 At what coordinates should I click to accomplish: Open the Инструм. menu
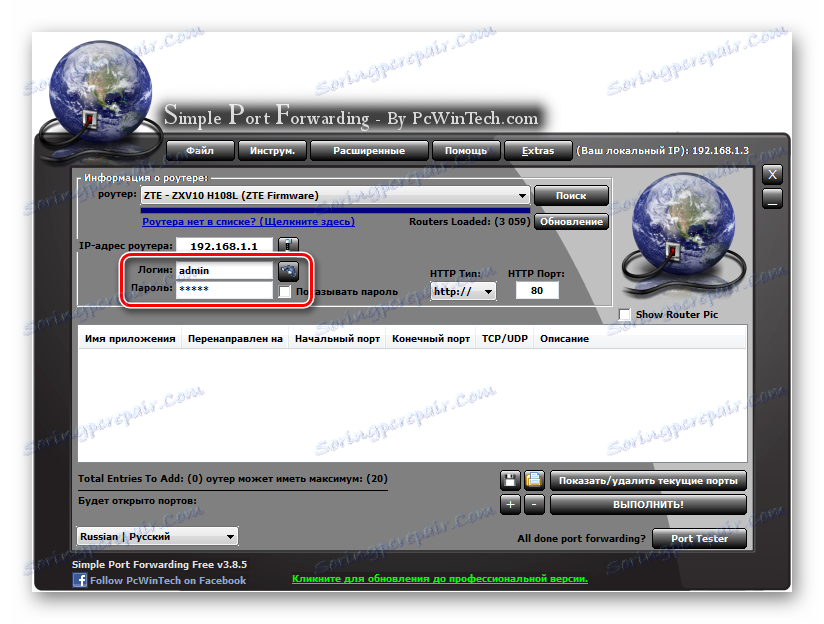(272, 150)
